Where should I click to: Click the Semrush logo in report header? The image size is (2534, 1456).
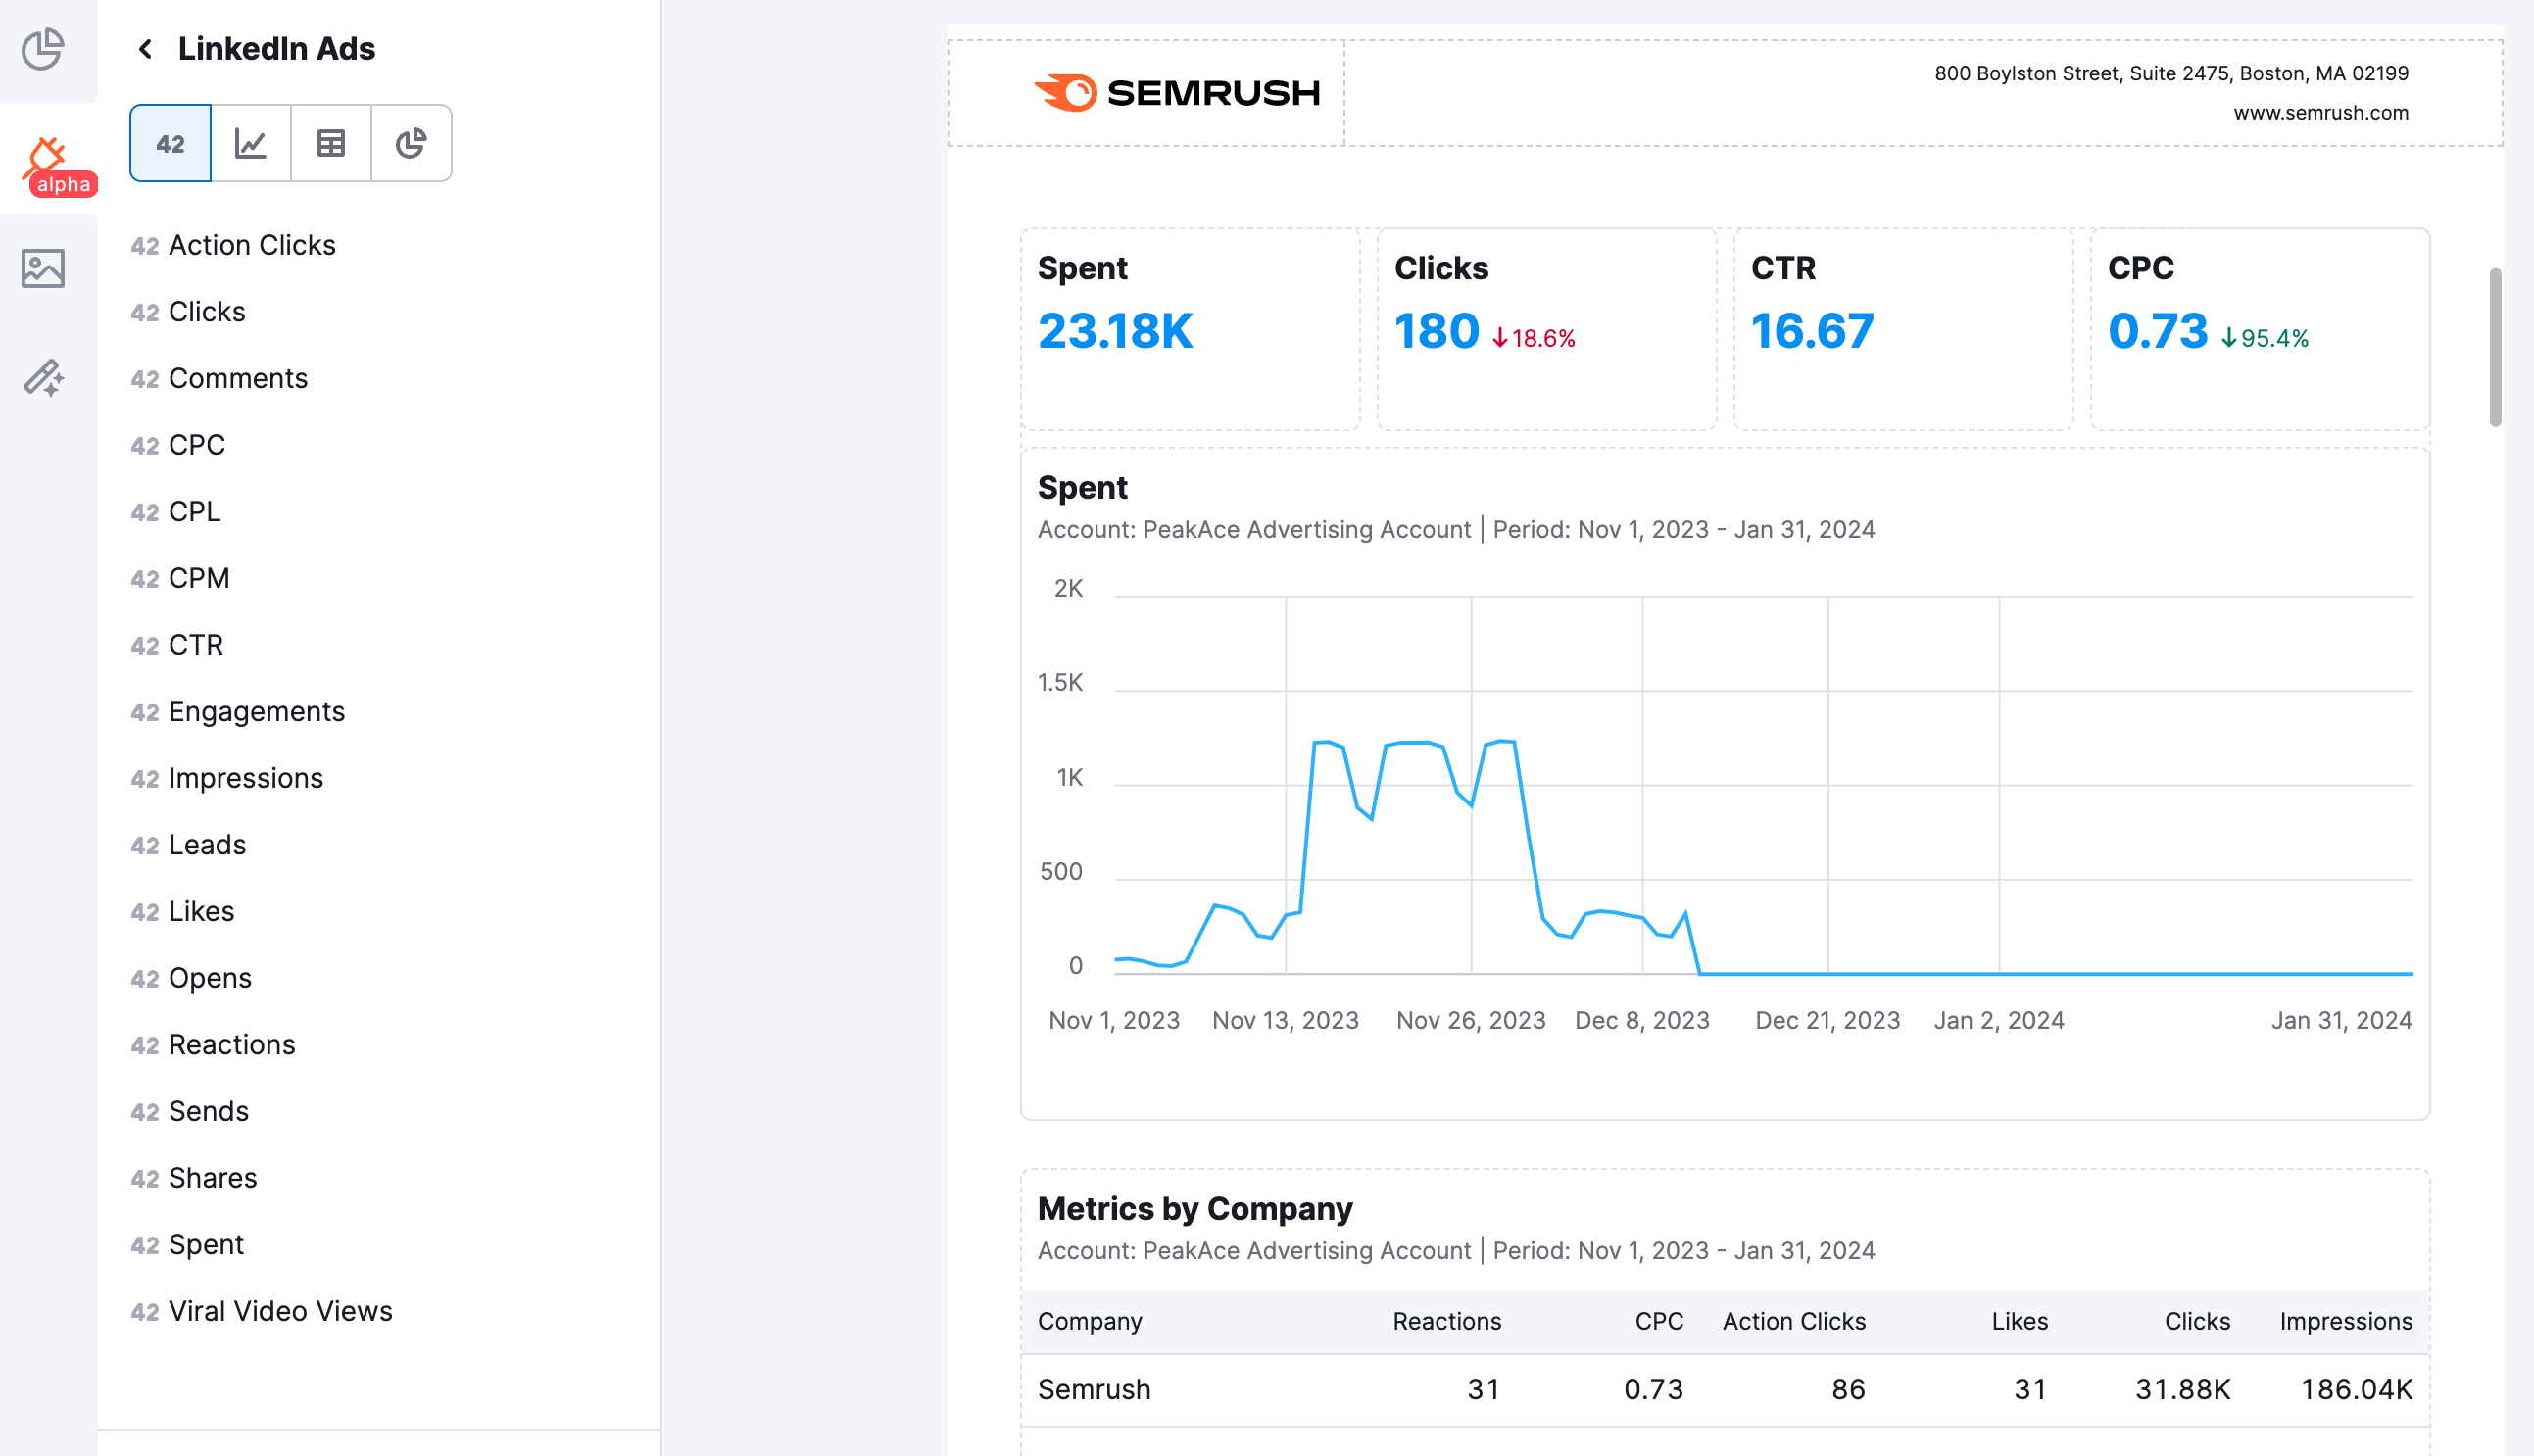click(x=1176, y=93)
